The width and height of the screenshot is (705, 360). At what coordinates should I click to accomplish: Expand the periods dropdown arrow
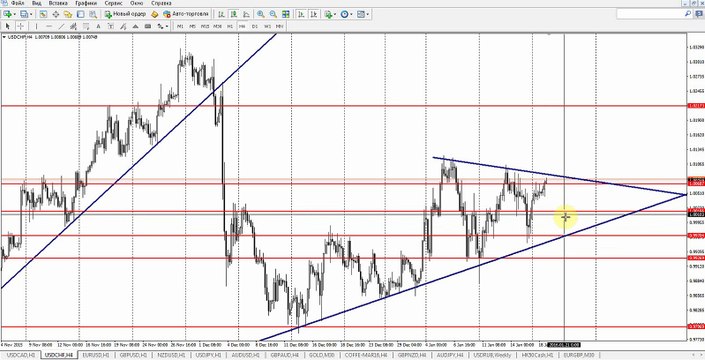pos(351,14)
